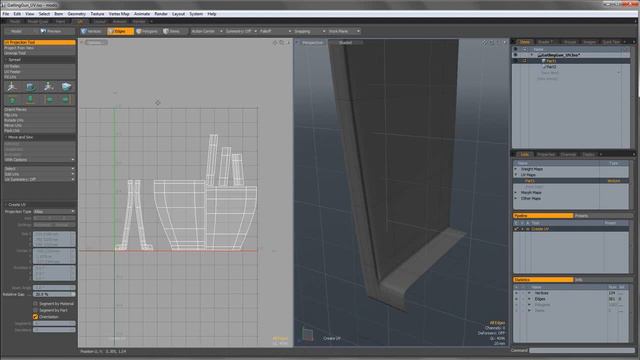The image size is (640, 360).
Task: Click third green icon above Orient Pieces
Action: pos(49,100)
